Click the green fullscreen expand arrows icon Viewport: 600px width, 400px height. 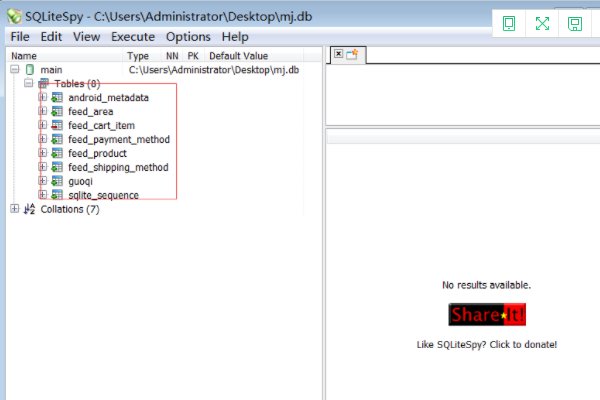[x=542, y=24]
